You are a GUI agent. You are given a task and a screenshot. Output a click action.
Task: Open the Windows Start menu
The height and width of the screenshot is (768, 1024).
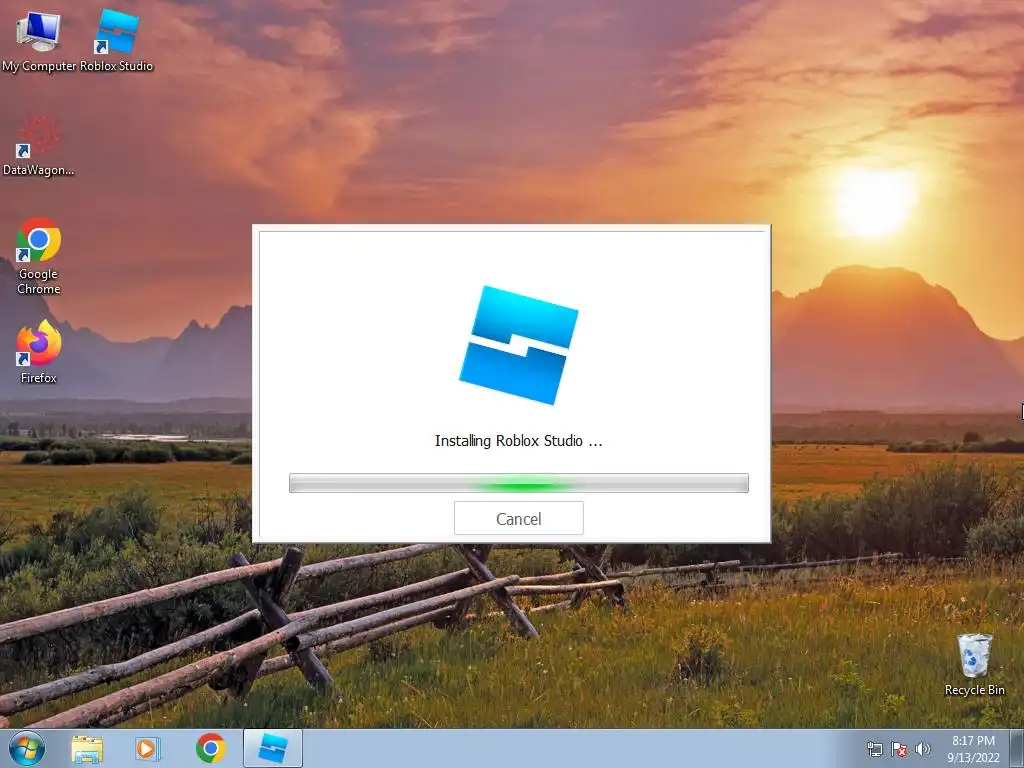[27, 748]
